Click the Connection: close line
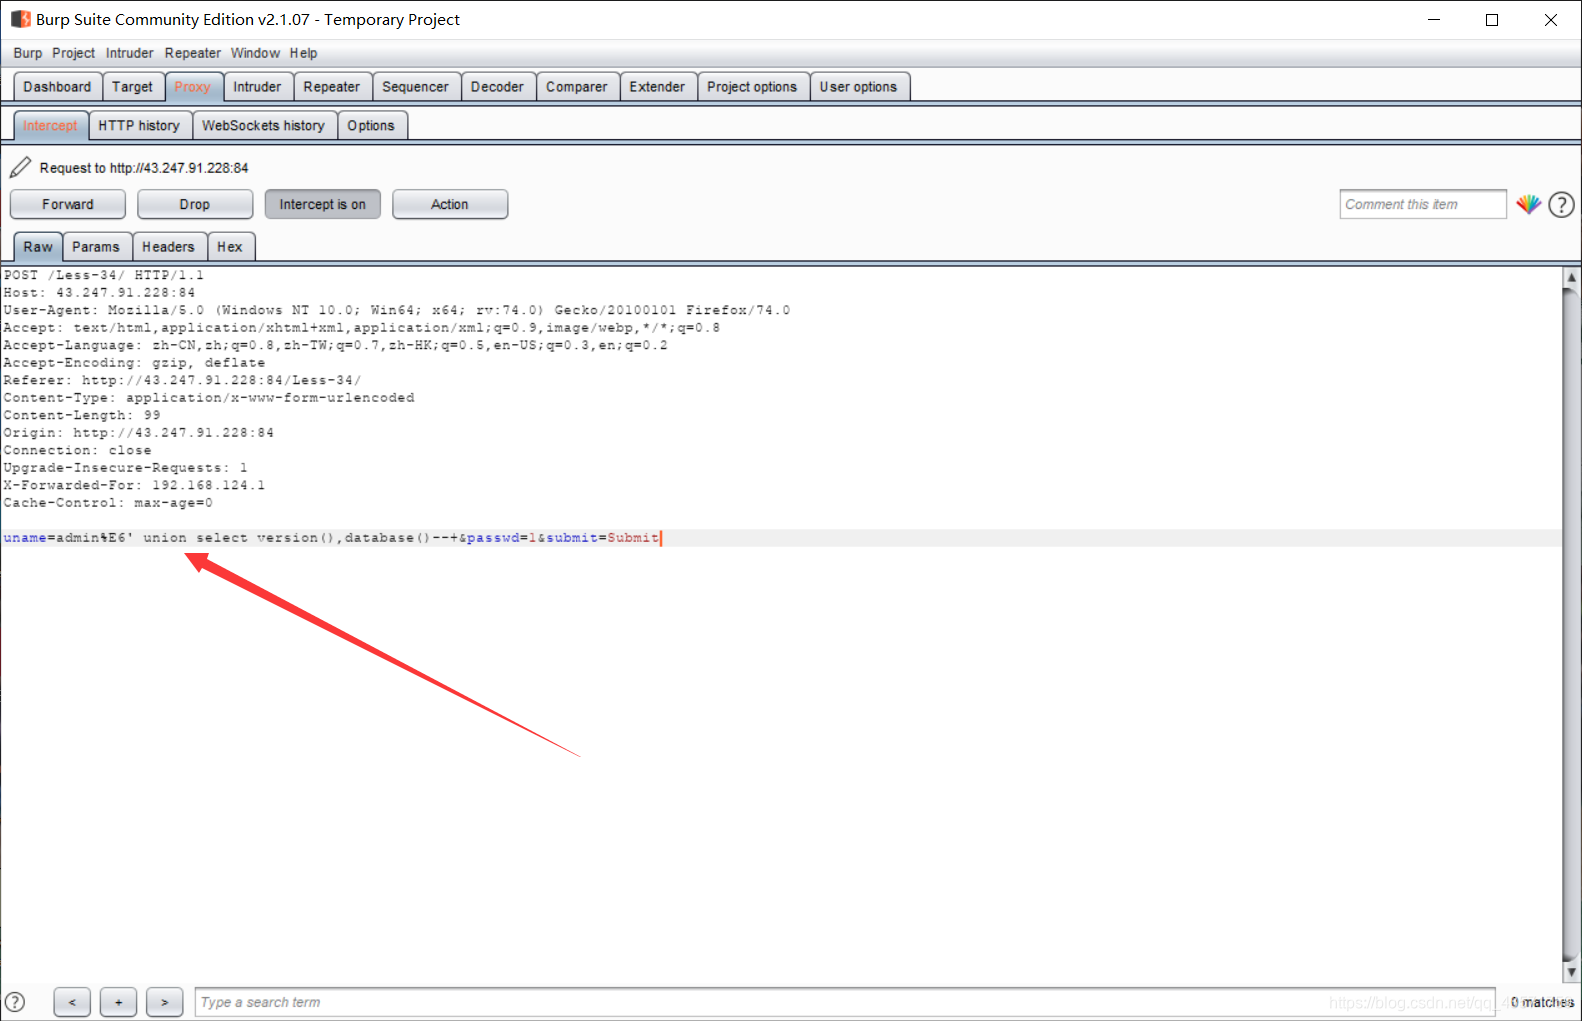Screen dimensions: 1582x1021 click(77, 450)
